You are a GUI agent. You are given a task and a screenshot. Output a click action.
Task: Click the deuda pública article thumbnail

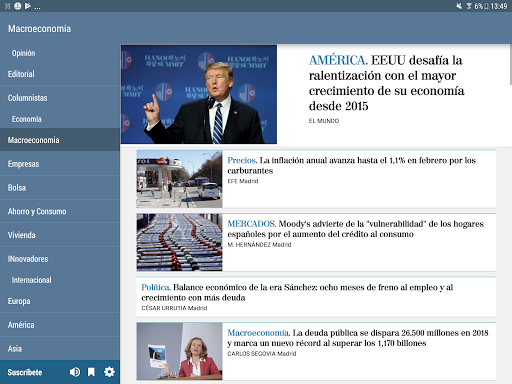click(179, 351)
